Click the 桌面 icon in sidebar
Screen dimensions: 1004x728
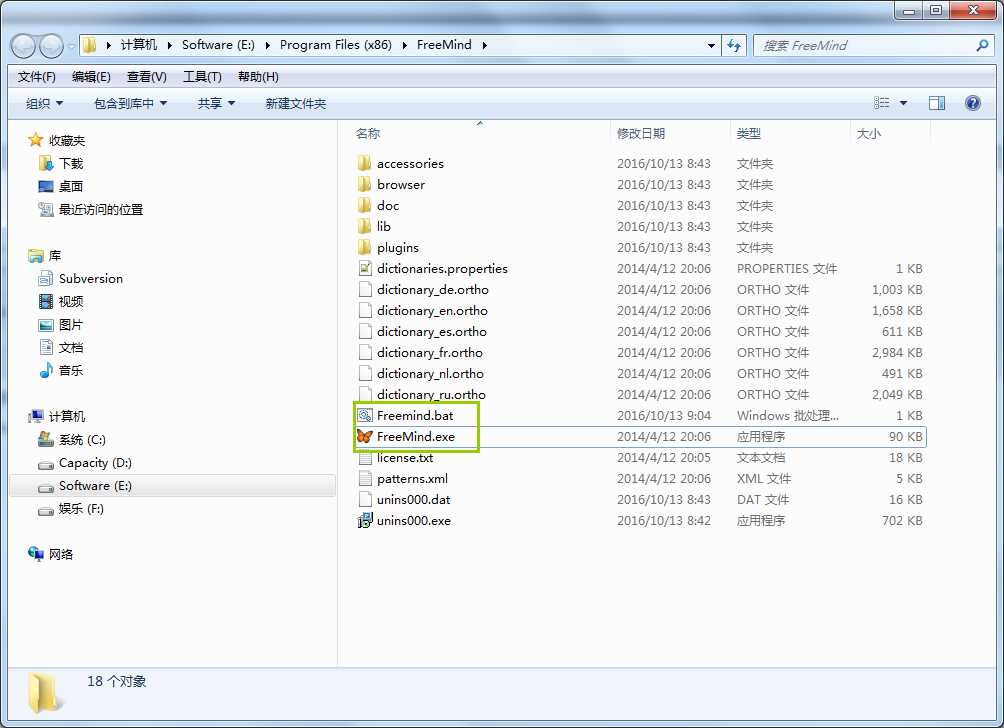coord(45,186)
